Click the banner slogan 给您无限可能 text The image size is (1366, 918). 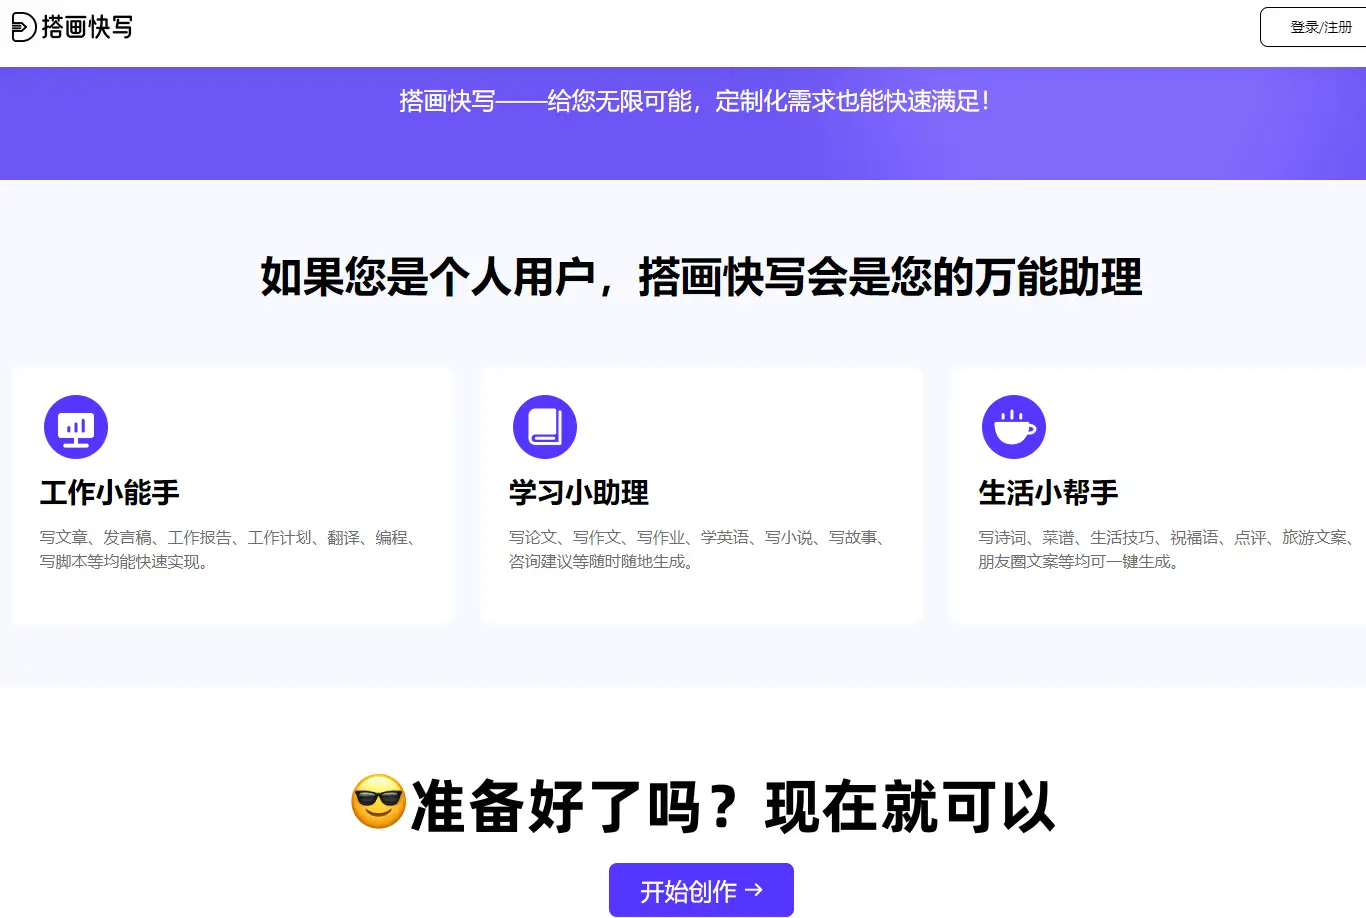pyautogui.click(x=694, y=101)
